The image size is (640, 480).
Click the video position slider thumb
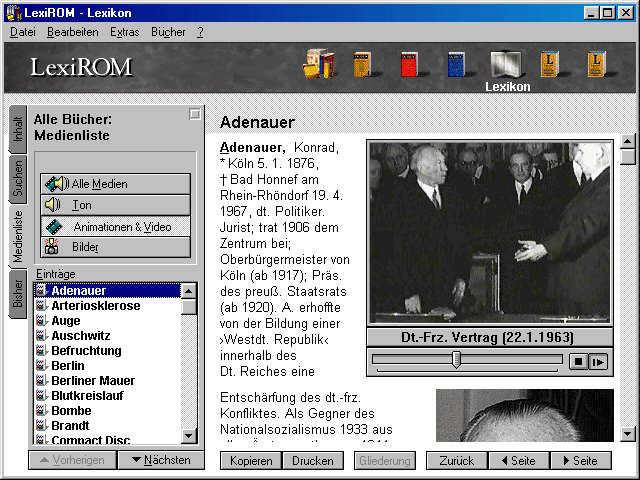pos(457,360)
